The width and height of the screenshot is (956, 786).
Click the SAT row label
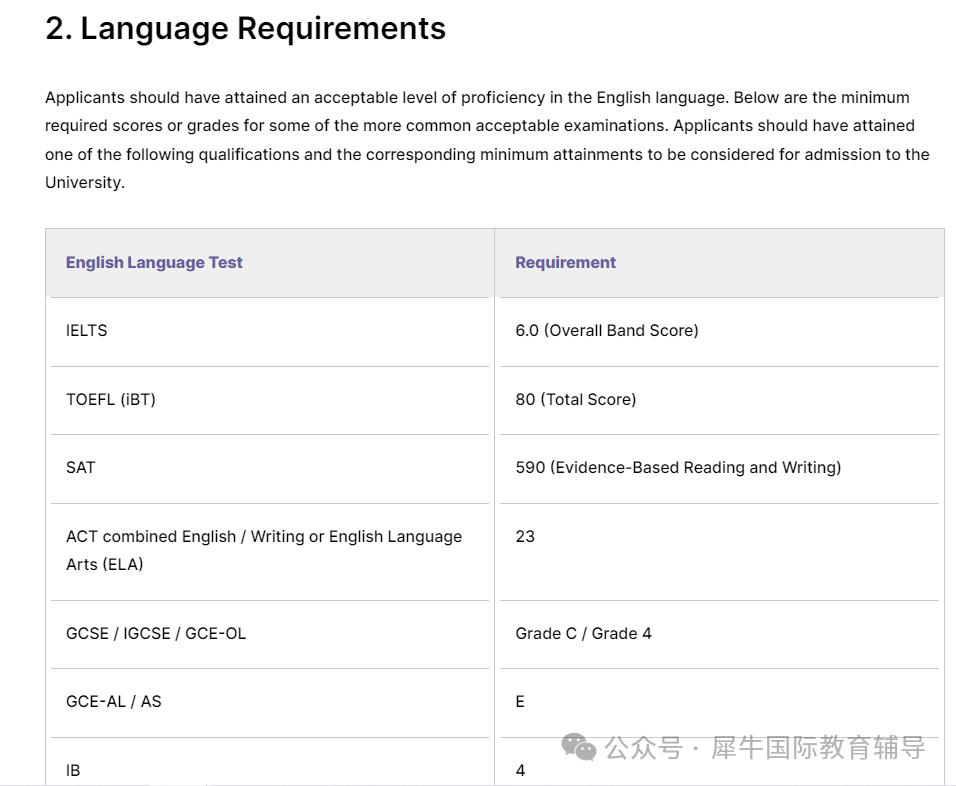click(x=80, y=467)
